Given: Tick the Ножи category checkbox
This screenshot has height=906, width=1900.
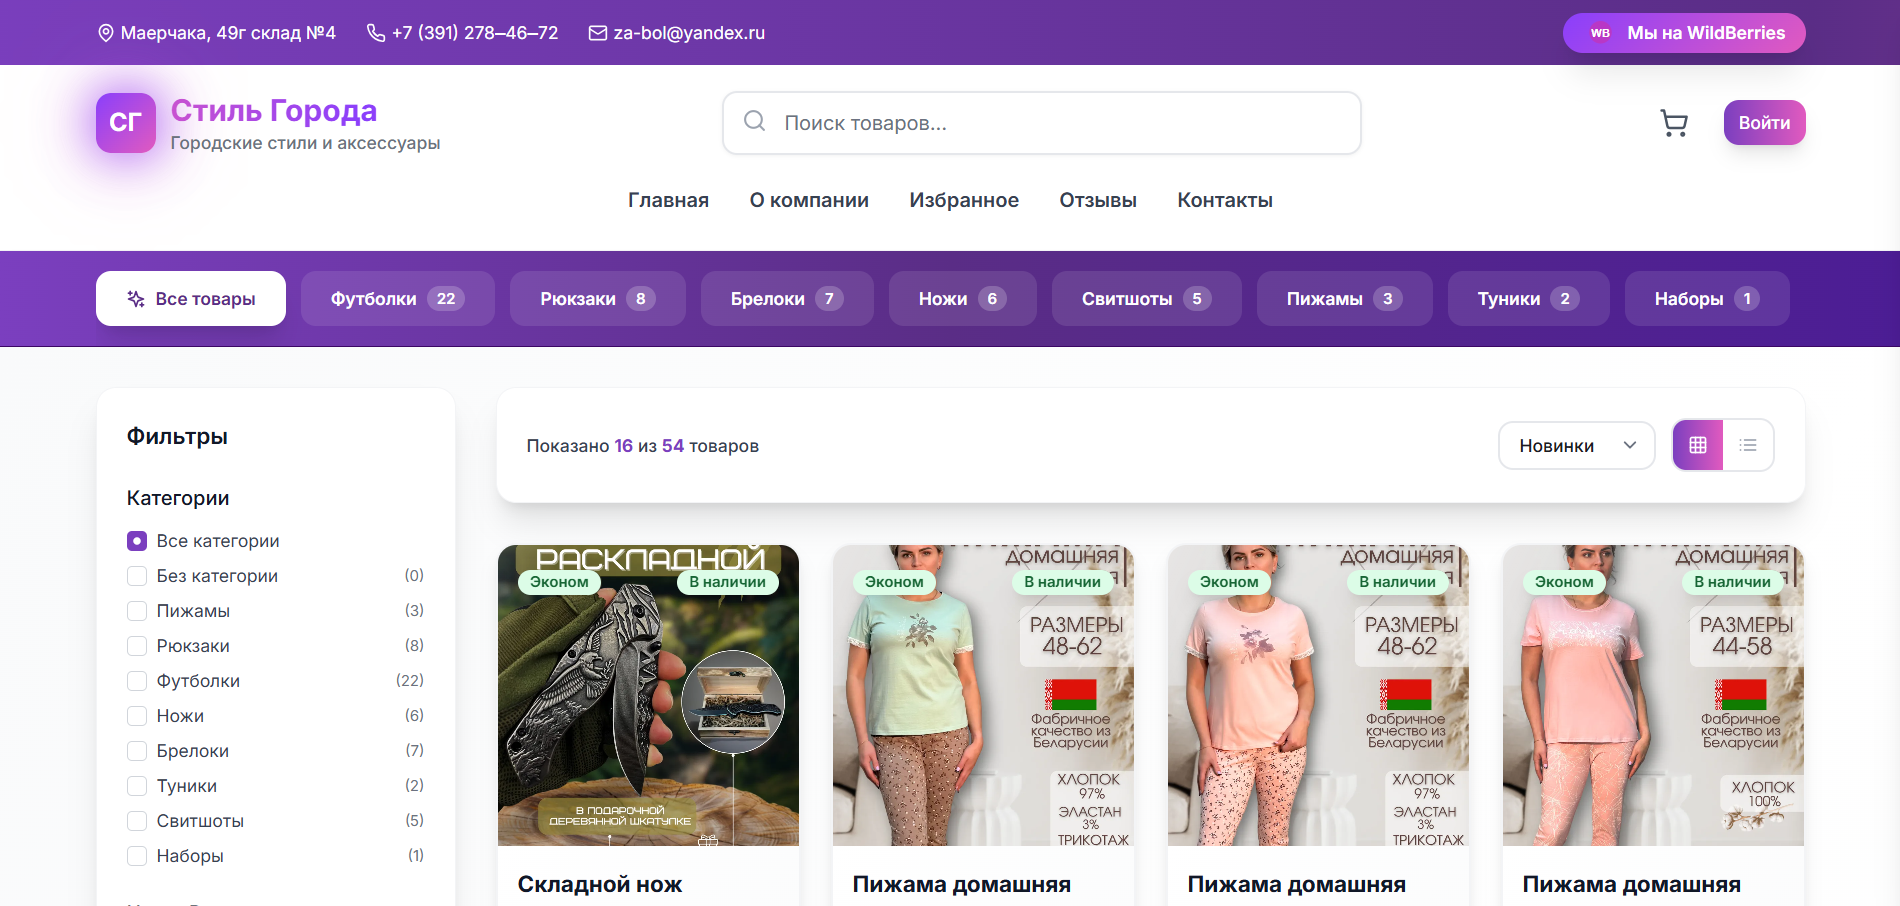Looking at the screenshot, I should [x=137, y=716].
